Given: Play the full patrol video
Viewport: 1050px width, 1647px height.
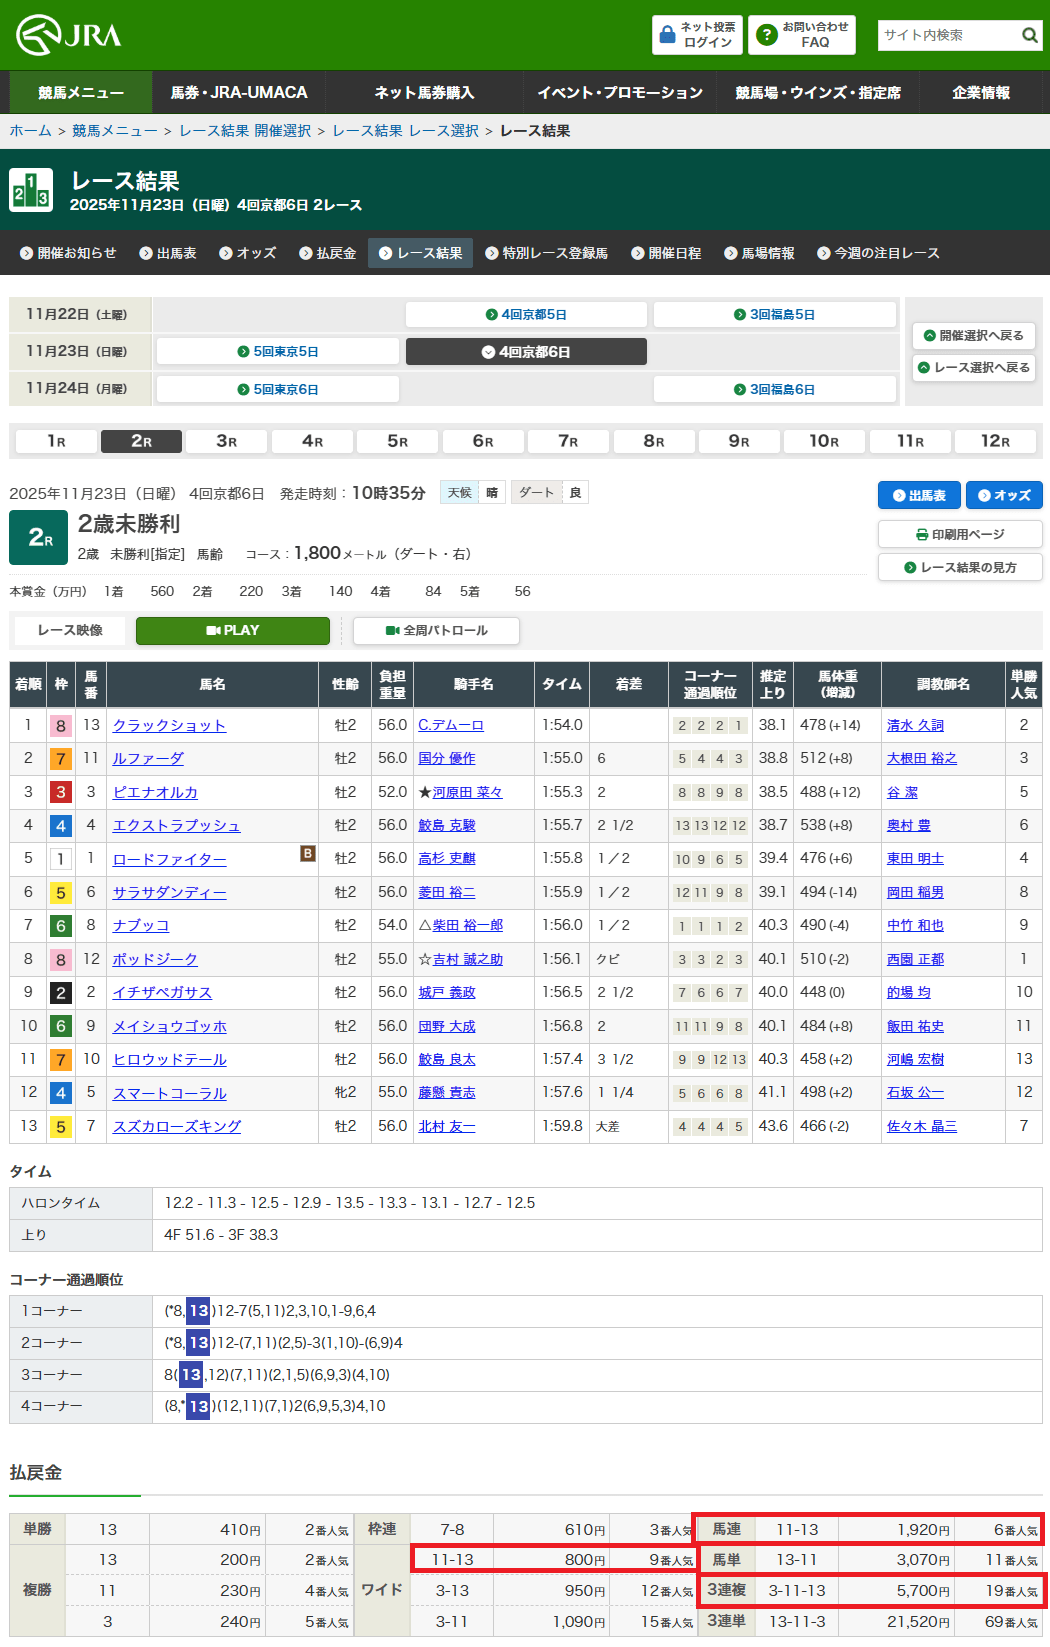Looking at the screenshot, I should point(436,631).
